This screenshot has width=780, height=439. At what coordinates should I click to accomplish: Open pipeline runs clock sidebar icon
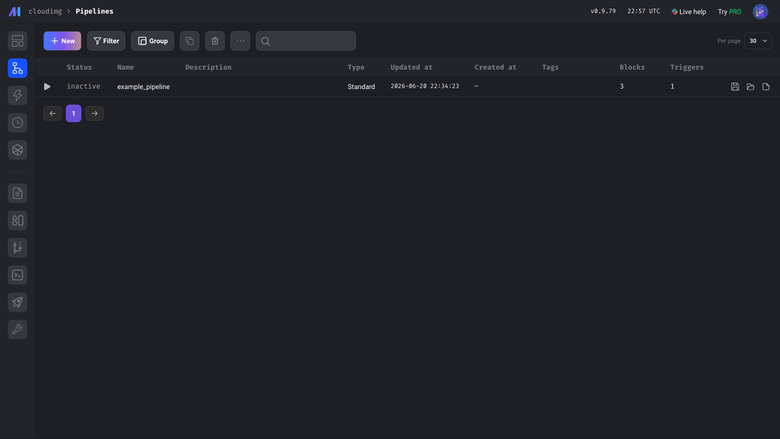coord(17,123)
